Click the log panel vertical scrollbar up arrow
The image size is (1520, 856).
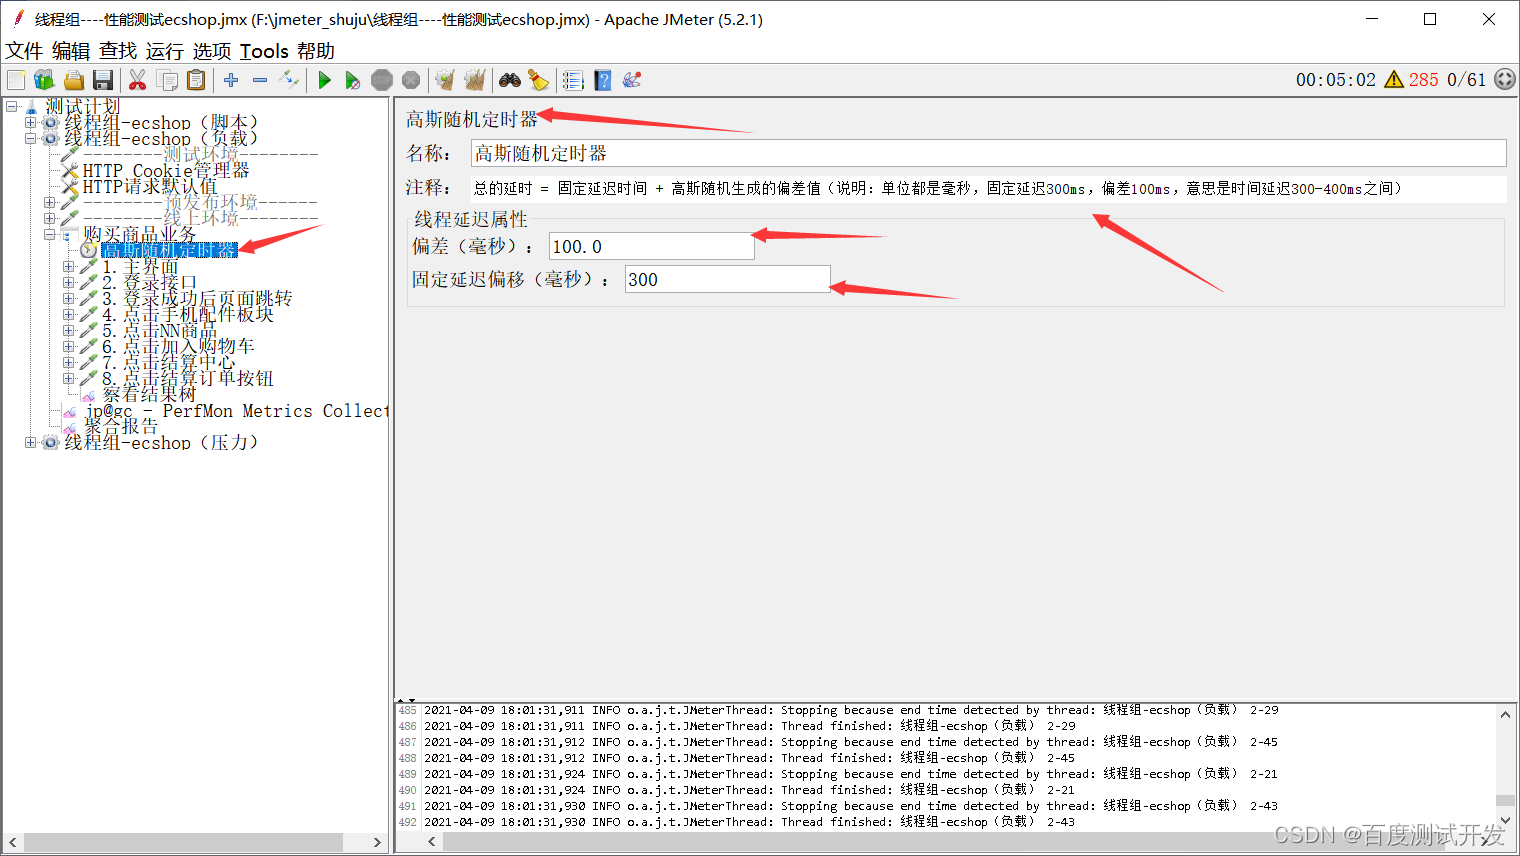tap(1505, 714)
